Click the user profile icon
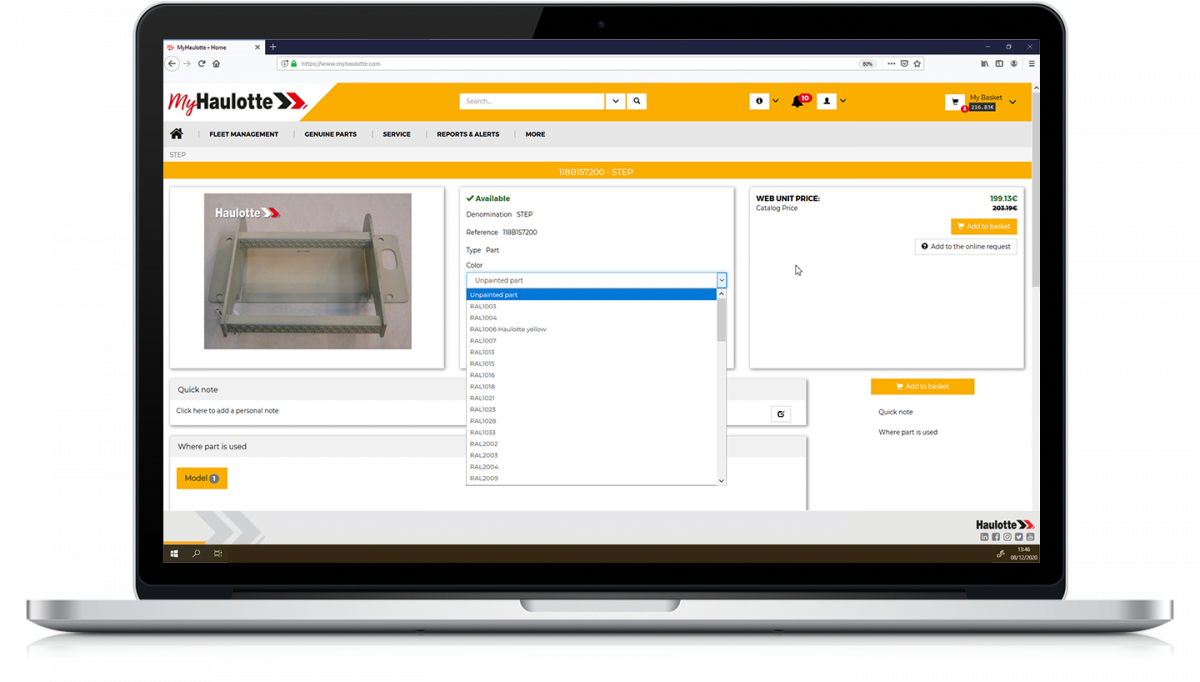 pos(827,101)
